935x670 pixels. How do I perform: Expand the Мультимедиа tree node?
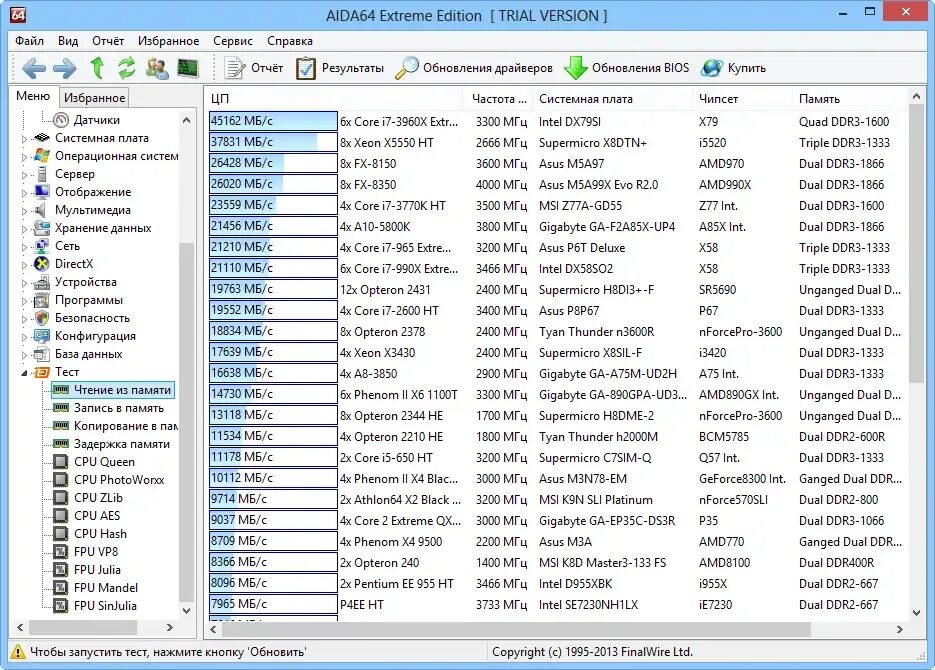(x=24, y=210)
